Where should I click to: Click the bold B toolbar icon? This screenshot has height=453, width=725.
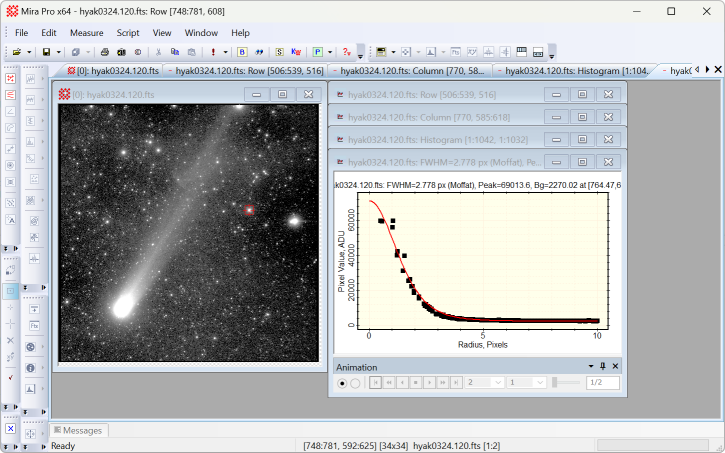[243, 51]
